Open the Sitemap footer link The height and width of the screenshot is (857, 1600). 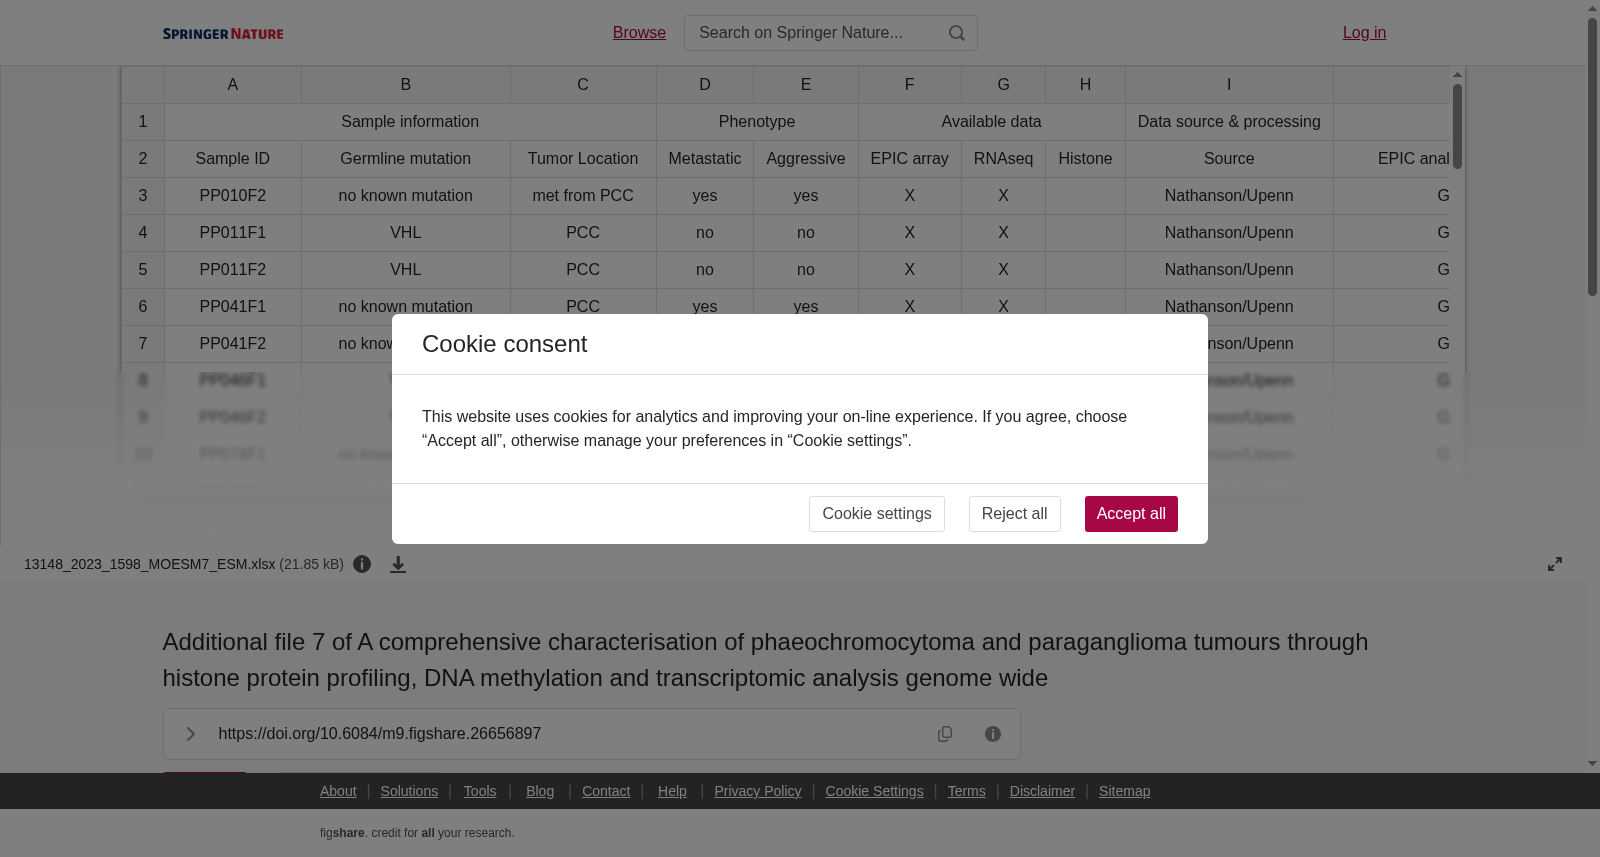coord(1124,791)
